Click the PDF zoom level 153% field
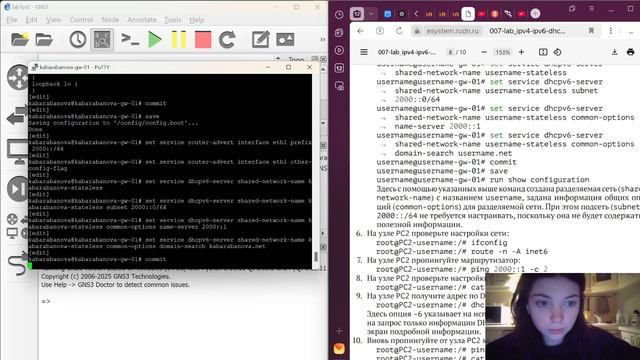This screenshot has height=360, width=640. click(x=502, y=52)
